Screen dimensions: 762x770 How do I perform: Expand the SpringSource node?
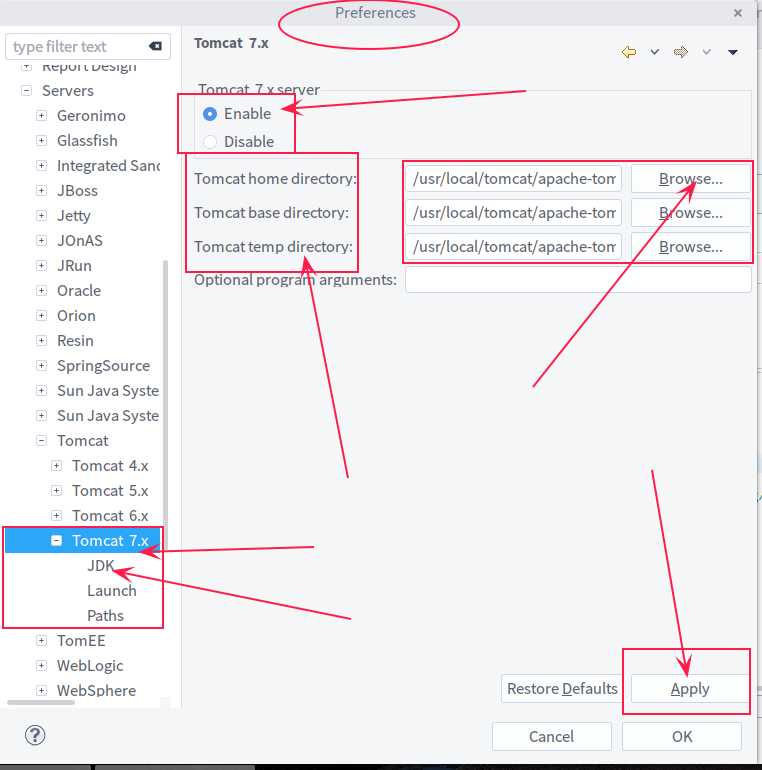(42, 366)
